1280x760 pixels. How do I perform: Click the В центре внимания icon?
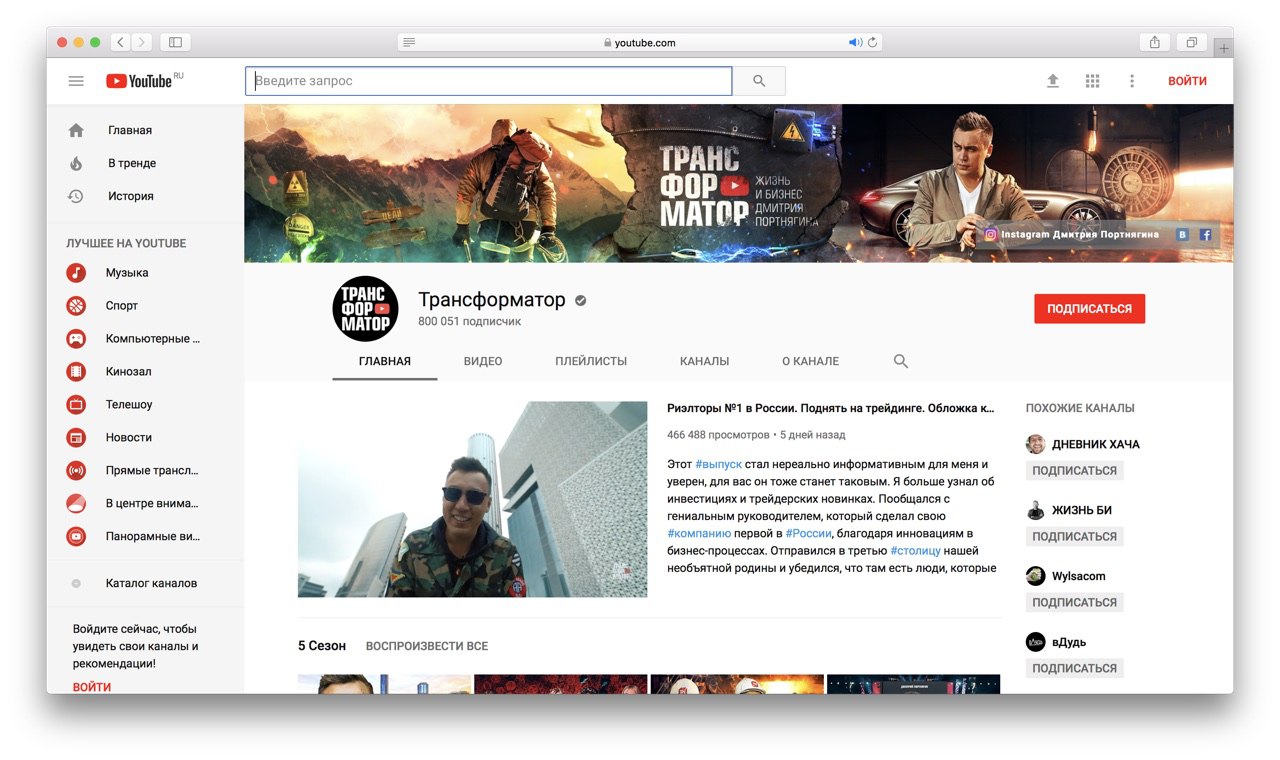76,504
